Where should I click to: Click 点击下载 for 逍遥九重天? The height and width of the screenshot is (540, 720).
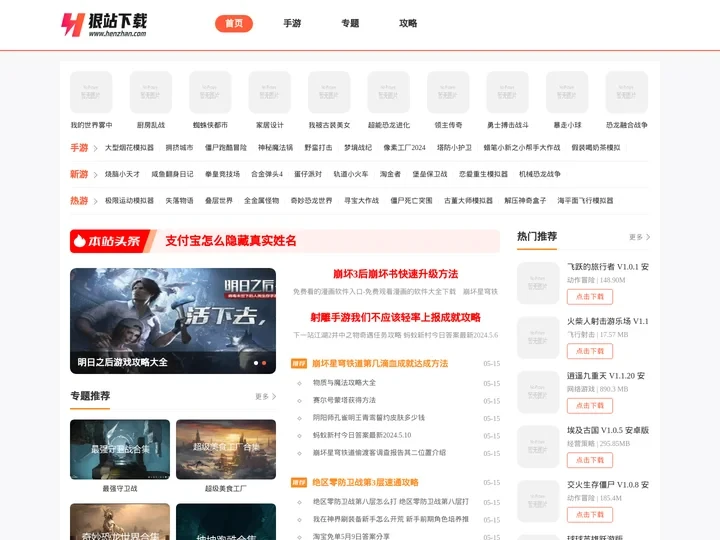[x=590, y=406]
